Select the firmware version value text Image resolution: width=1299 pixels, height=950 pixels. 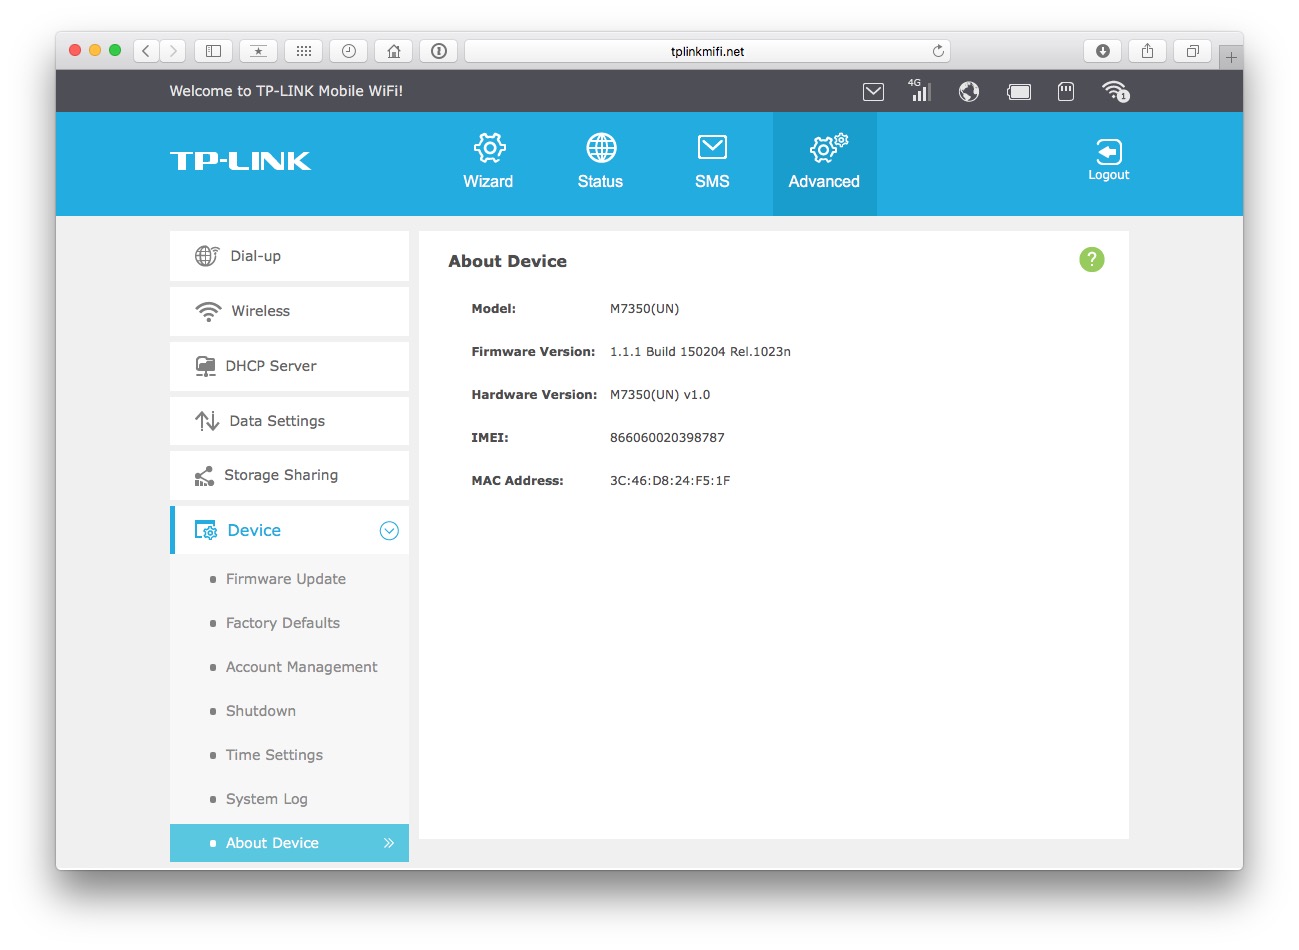(x=700, y=352)
